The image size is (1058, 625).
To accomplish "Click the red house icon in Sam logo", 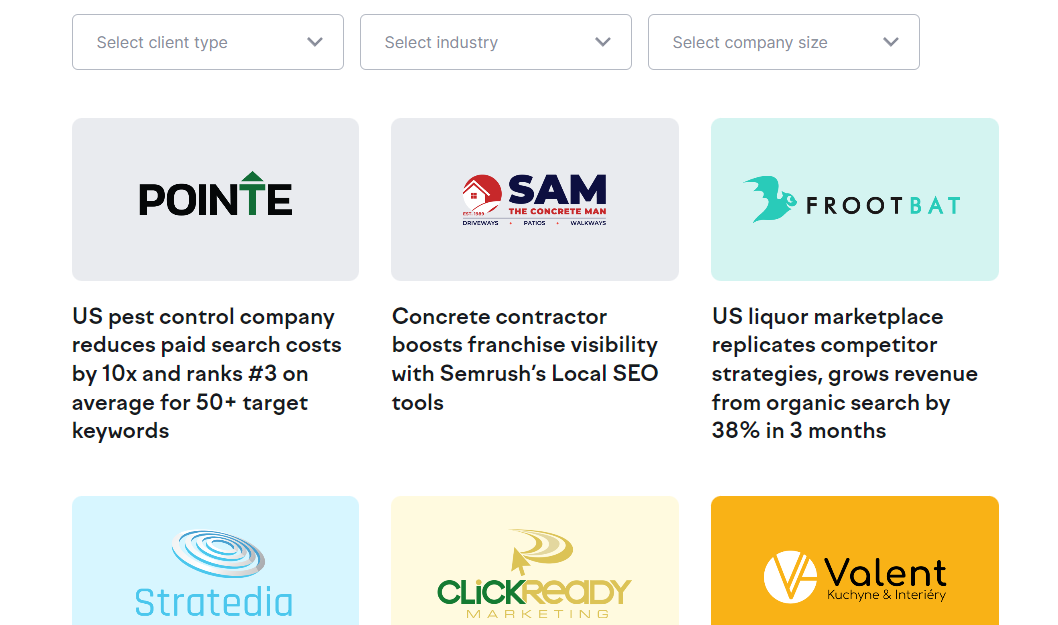I will click(482, 195).
